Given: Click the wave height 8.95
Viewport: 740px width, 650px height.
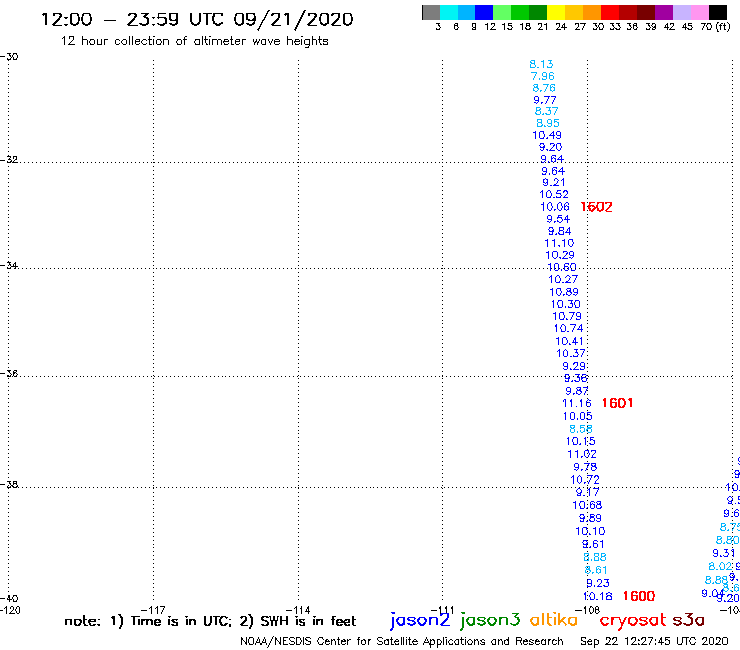Looking at the screenshot, I should tap(547, 123).
